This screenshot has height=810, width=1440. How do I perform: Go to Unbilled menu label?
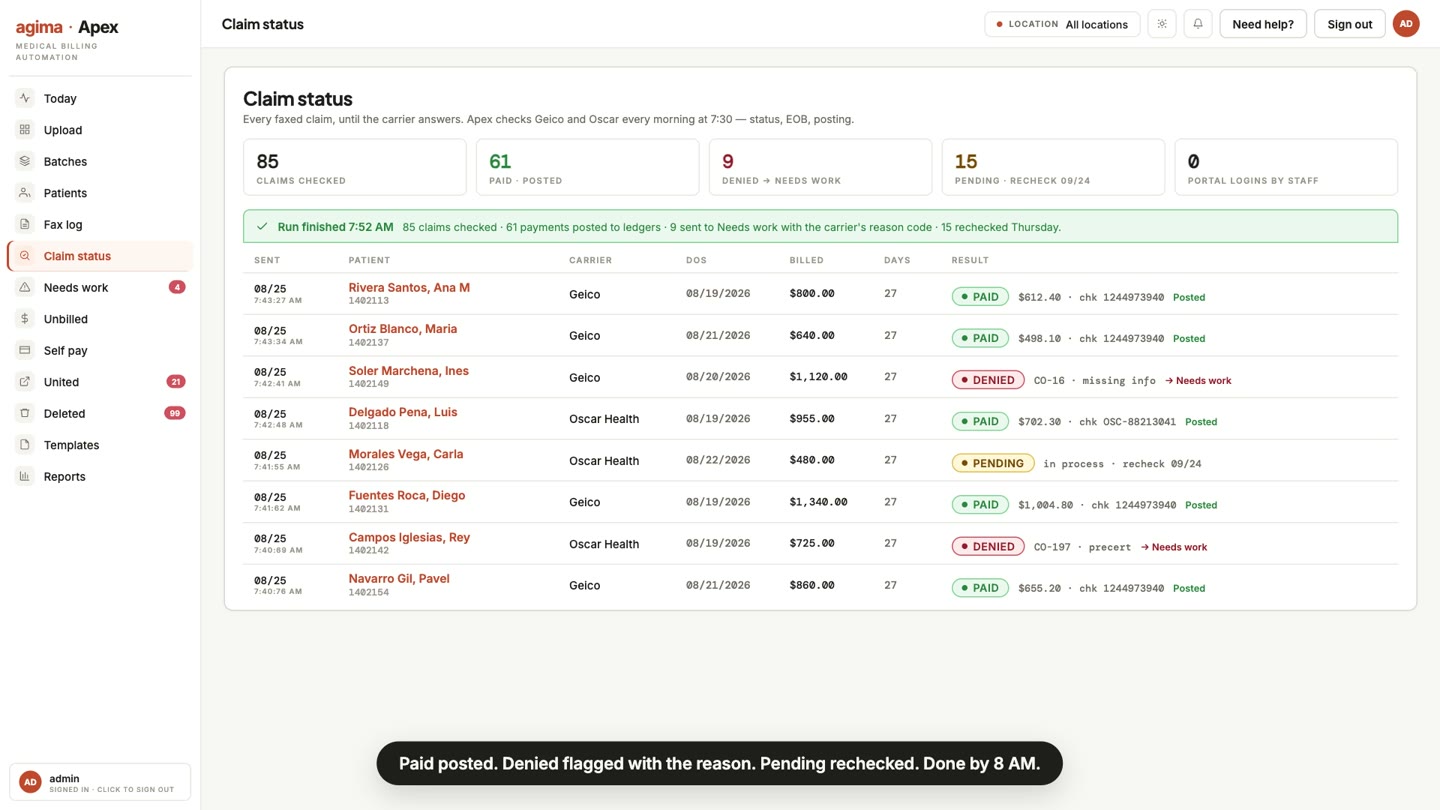tap(66, 319)
